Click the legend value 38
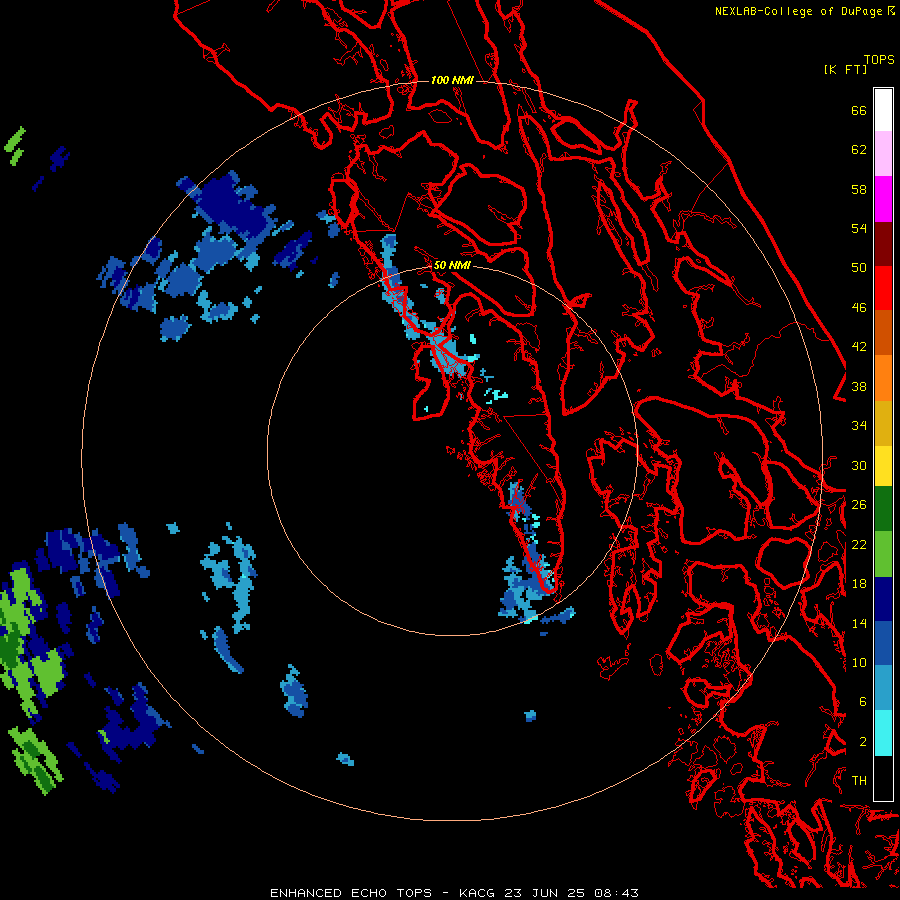Image resolution: width=900 pixels, height=900 pixels. tap(859, 387)
